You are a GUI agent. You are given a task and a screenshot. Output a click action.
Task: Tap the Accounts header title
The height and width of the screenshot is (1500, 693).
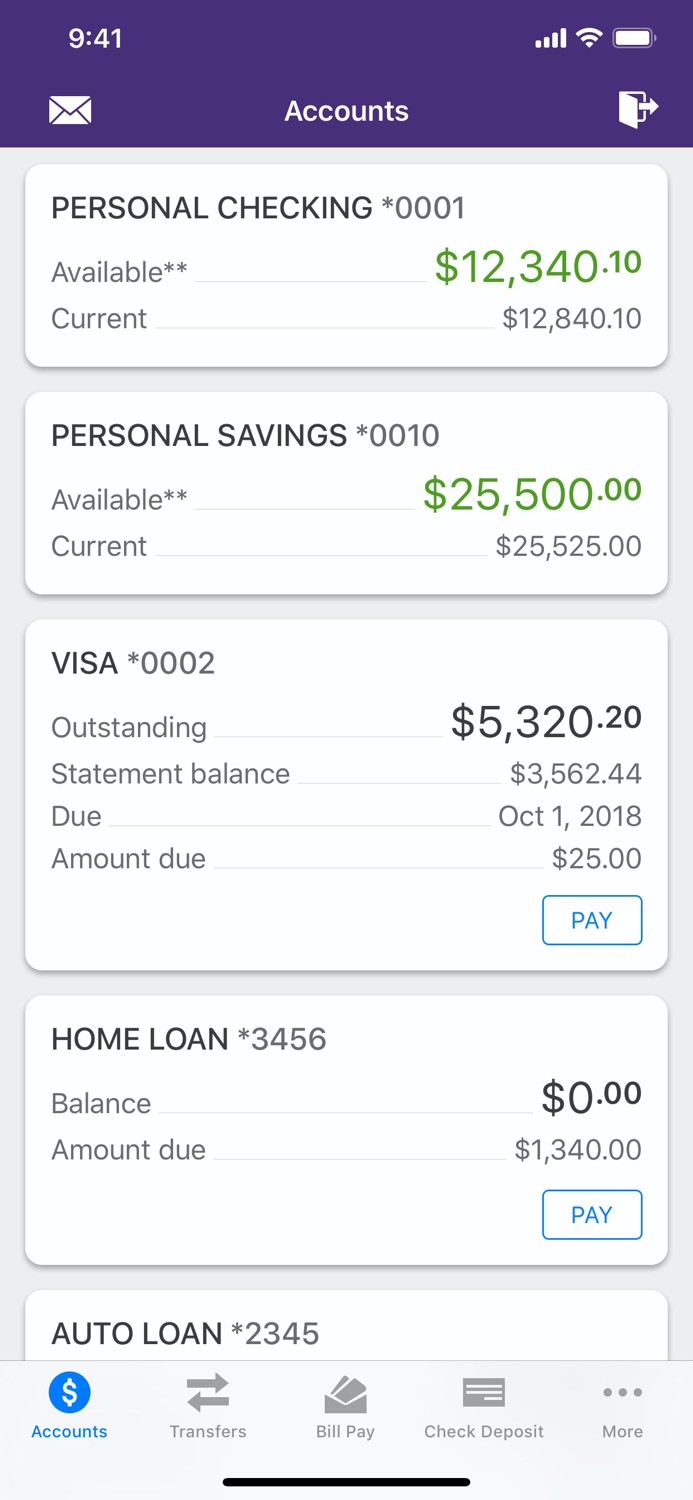click(346, 110)
